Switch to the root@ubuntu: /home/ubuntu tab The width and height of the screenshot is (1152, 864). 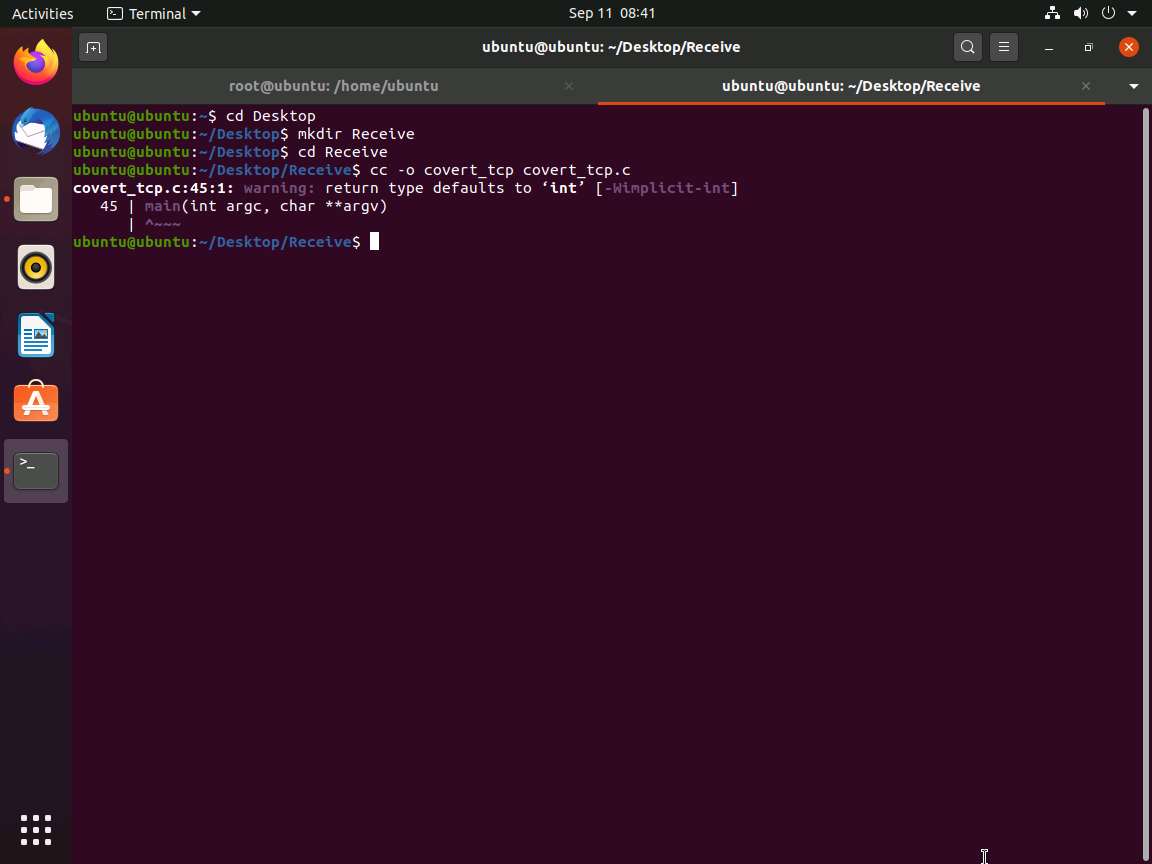334,86
